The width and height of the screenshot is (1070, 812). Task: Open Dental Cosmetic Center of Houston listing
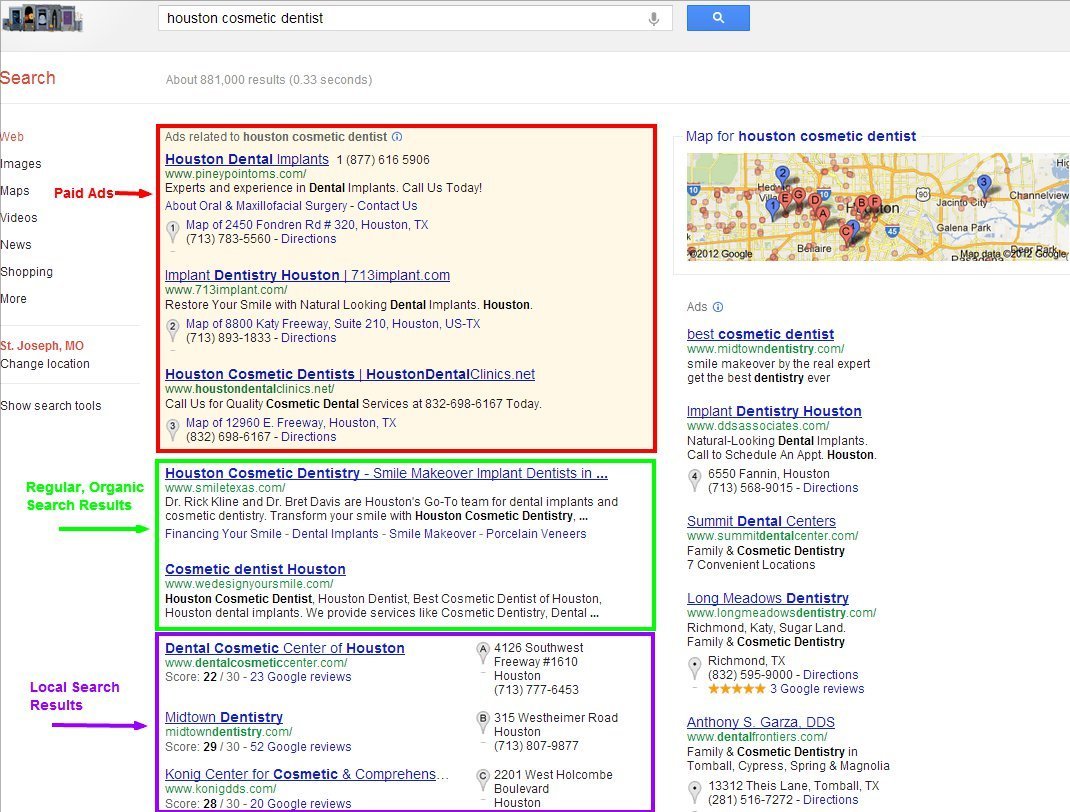(285, 648)
